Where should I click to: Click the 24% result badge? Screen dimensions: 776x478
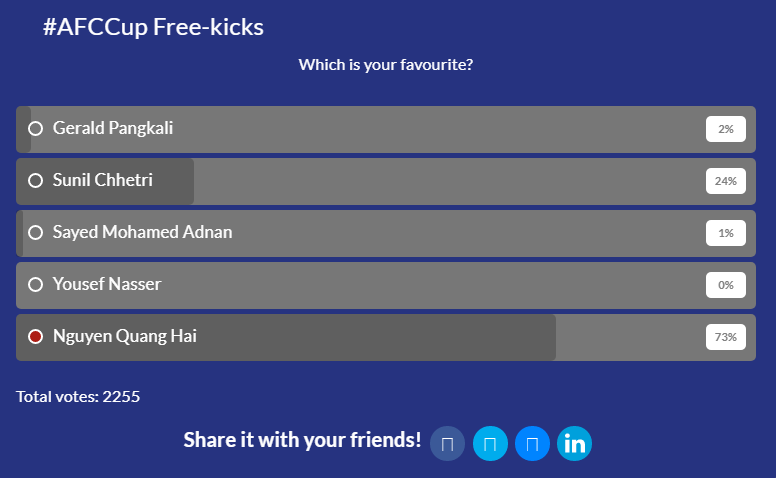coord(726,181)
